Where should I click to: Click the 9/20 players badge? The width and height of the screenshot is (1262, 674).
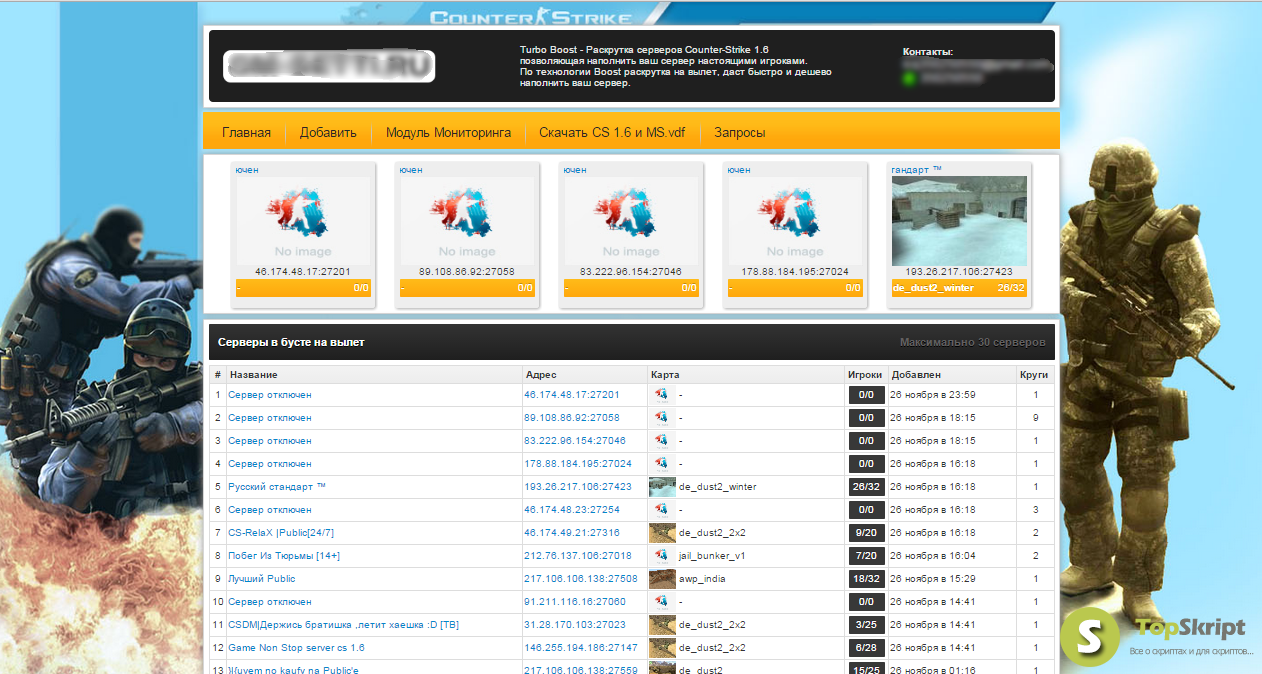(866, 533)
